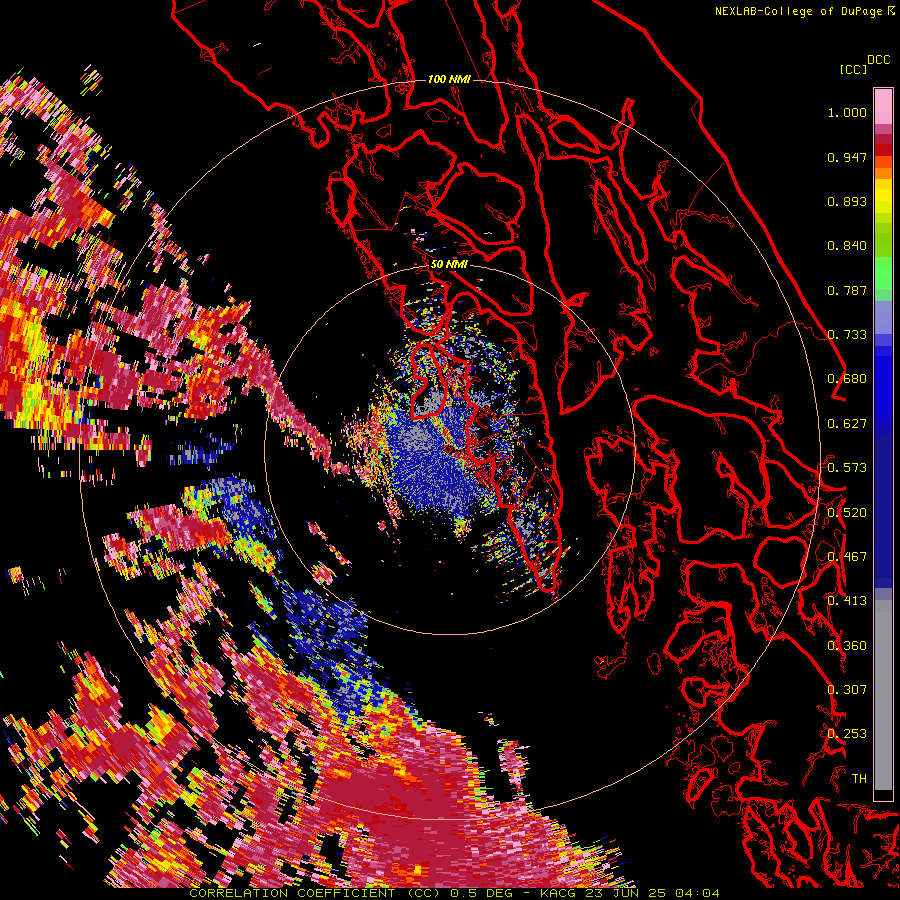The image size is (900, 900).
Task: Pick the light pink top color bar segment
Action: click(x=883, y=106)
